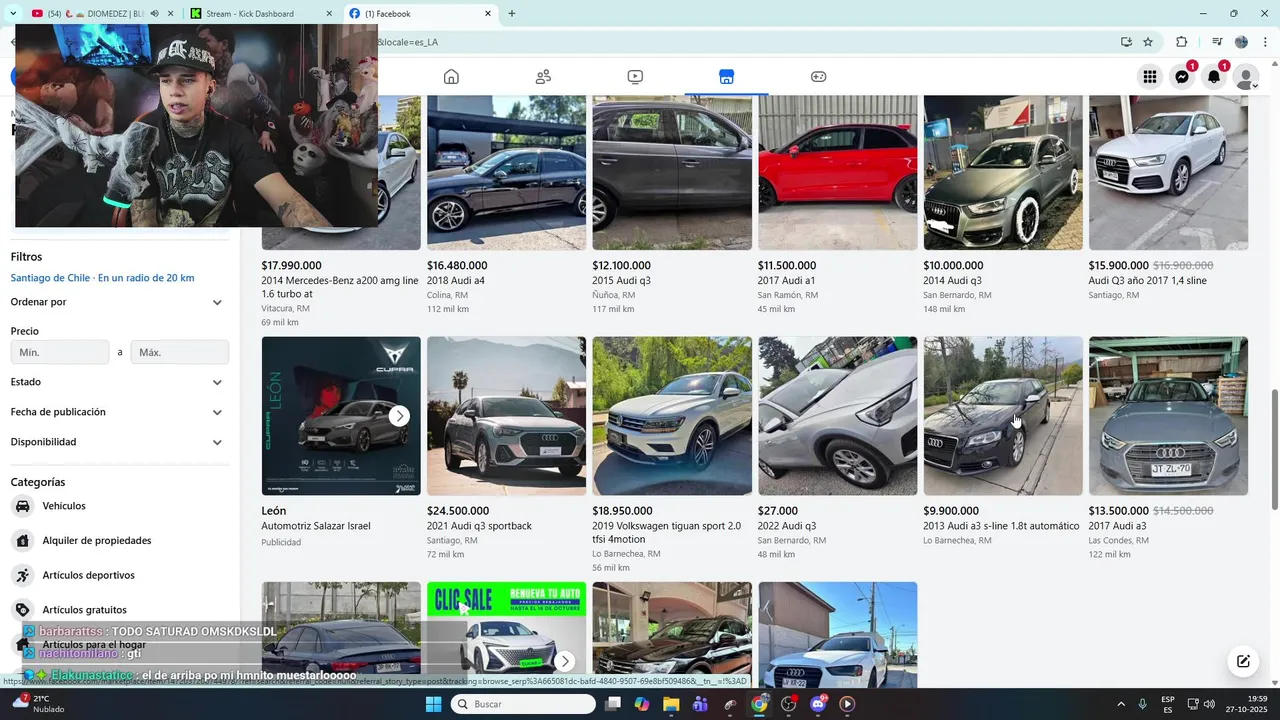1280x720 pixels.
Task: Expand Fecha de publicación filter
Action: click(118, 412)
